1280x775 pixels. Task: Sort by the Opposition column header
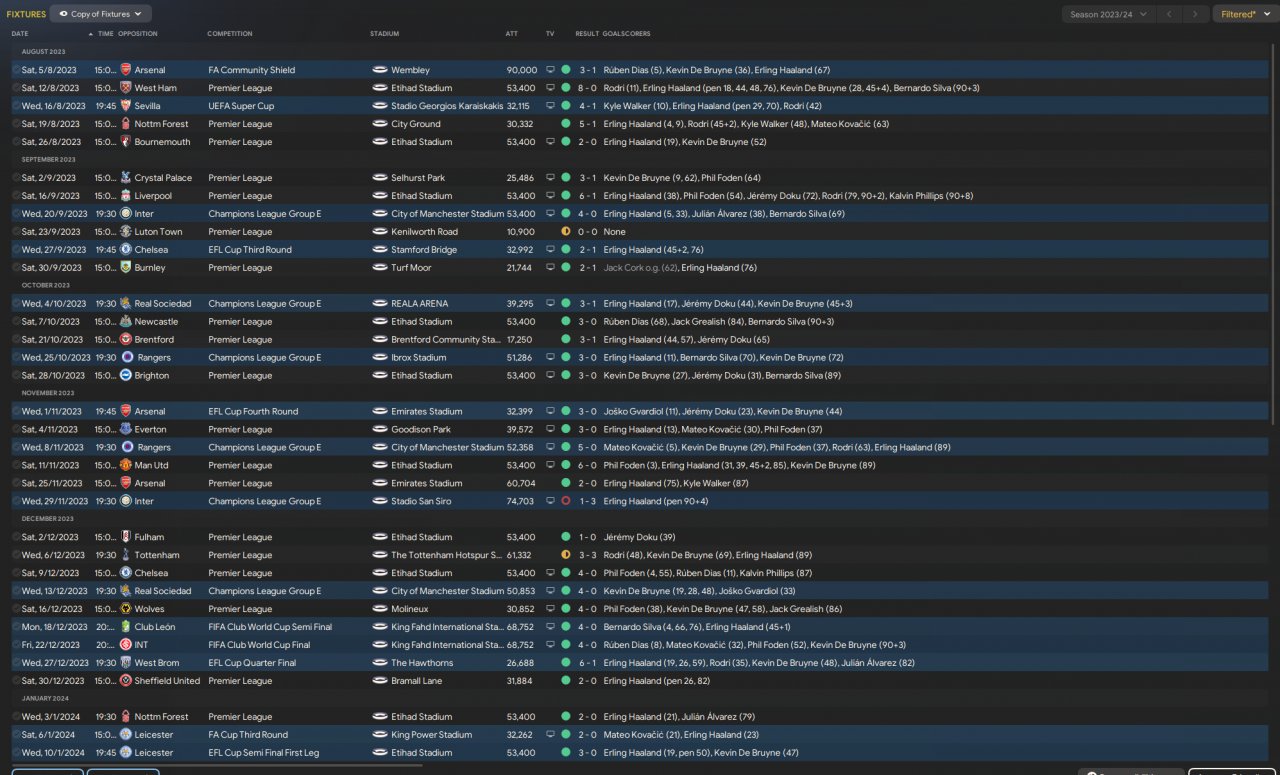click(137, 34)
